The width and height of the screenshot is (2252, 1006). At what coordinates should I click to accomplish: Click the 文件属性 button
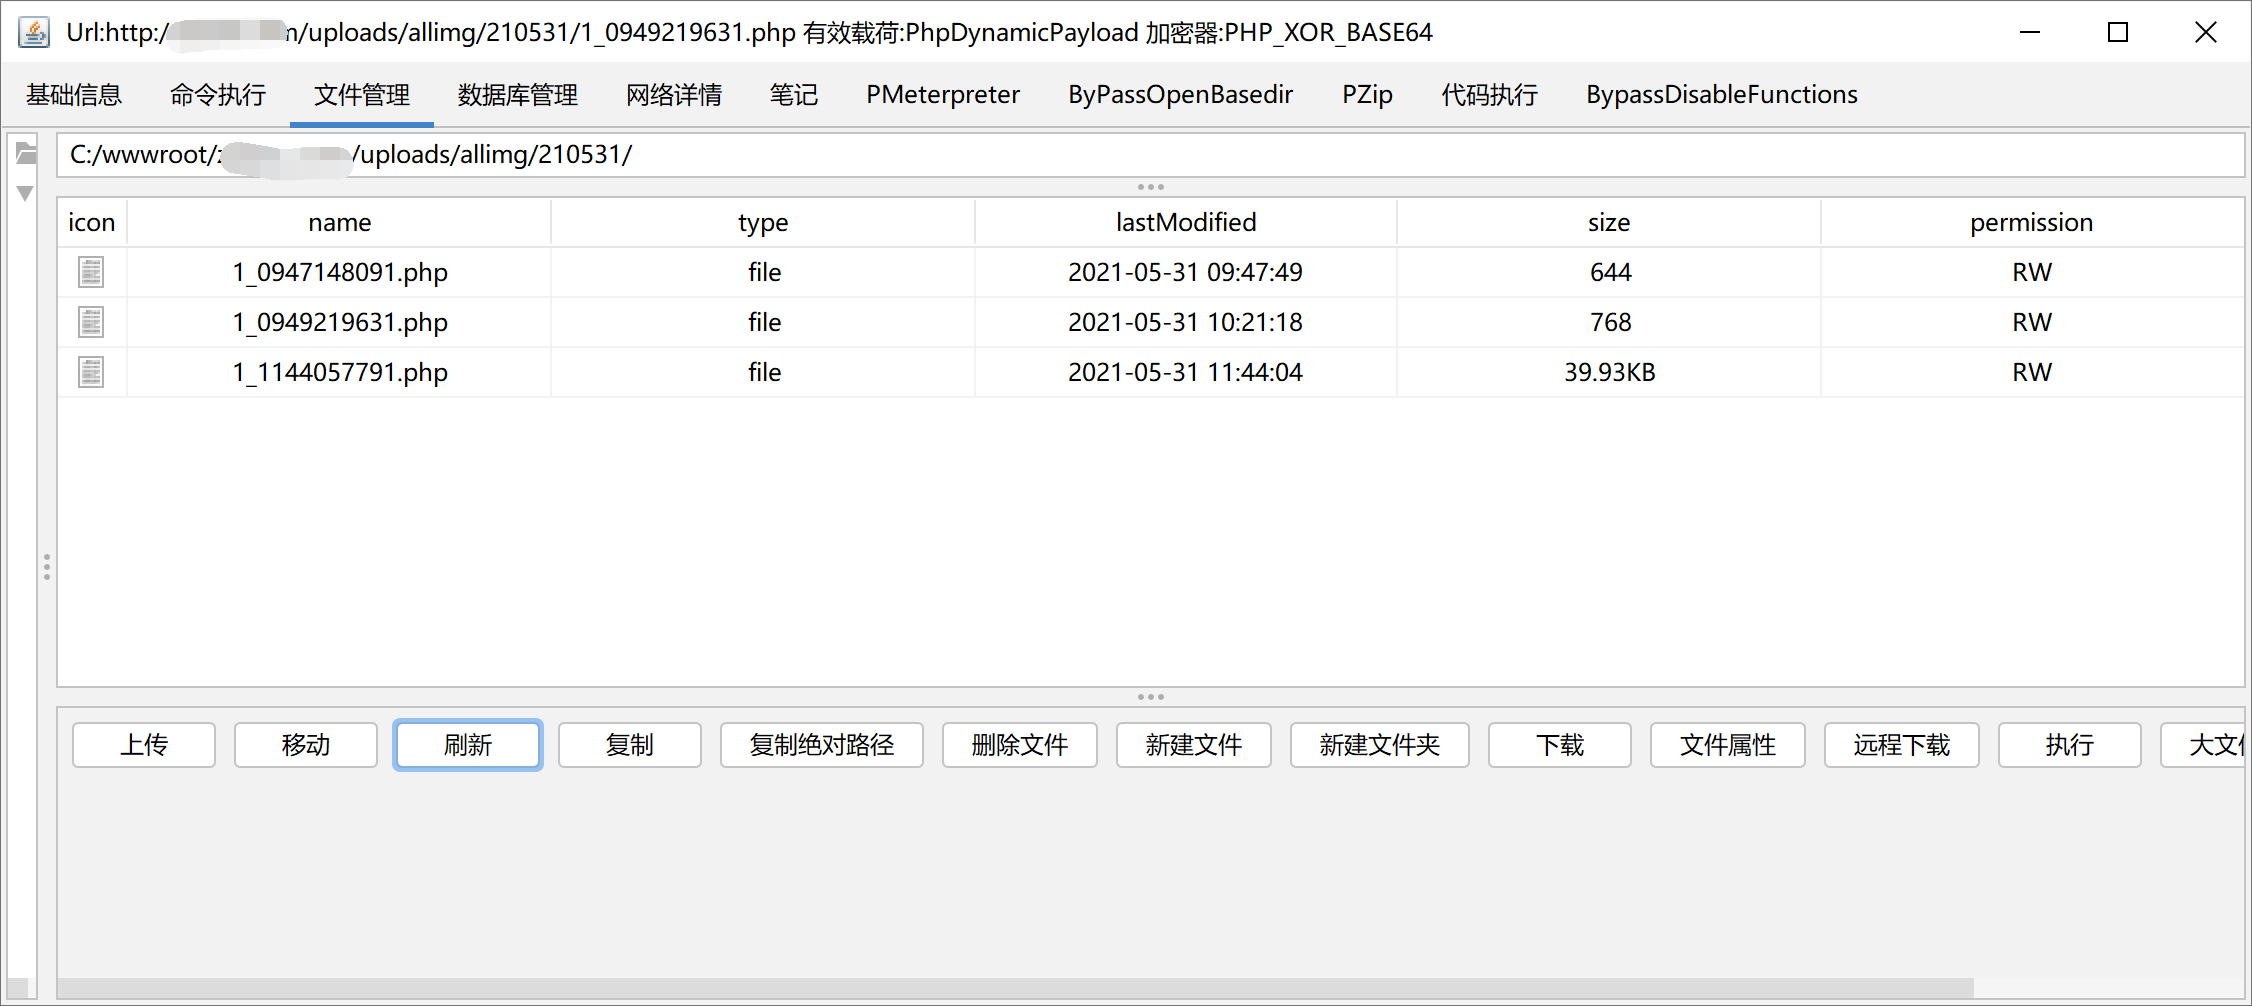(x=1728, y=745)
